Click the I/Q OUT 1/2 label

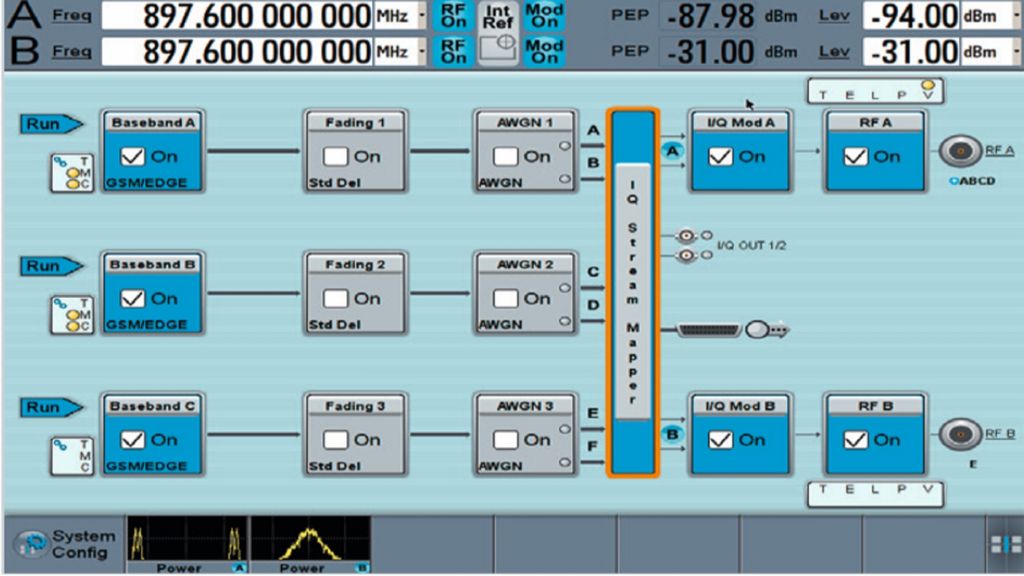click(x=751, y=246)
